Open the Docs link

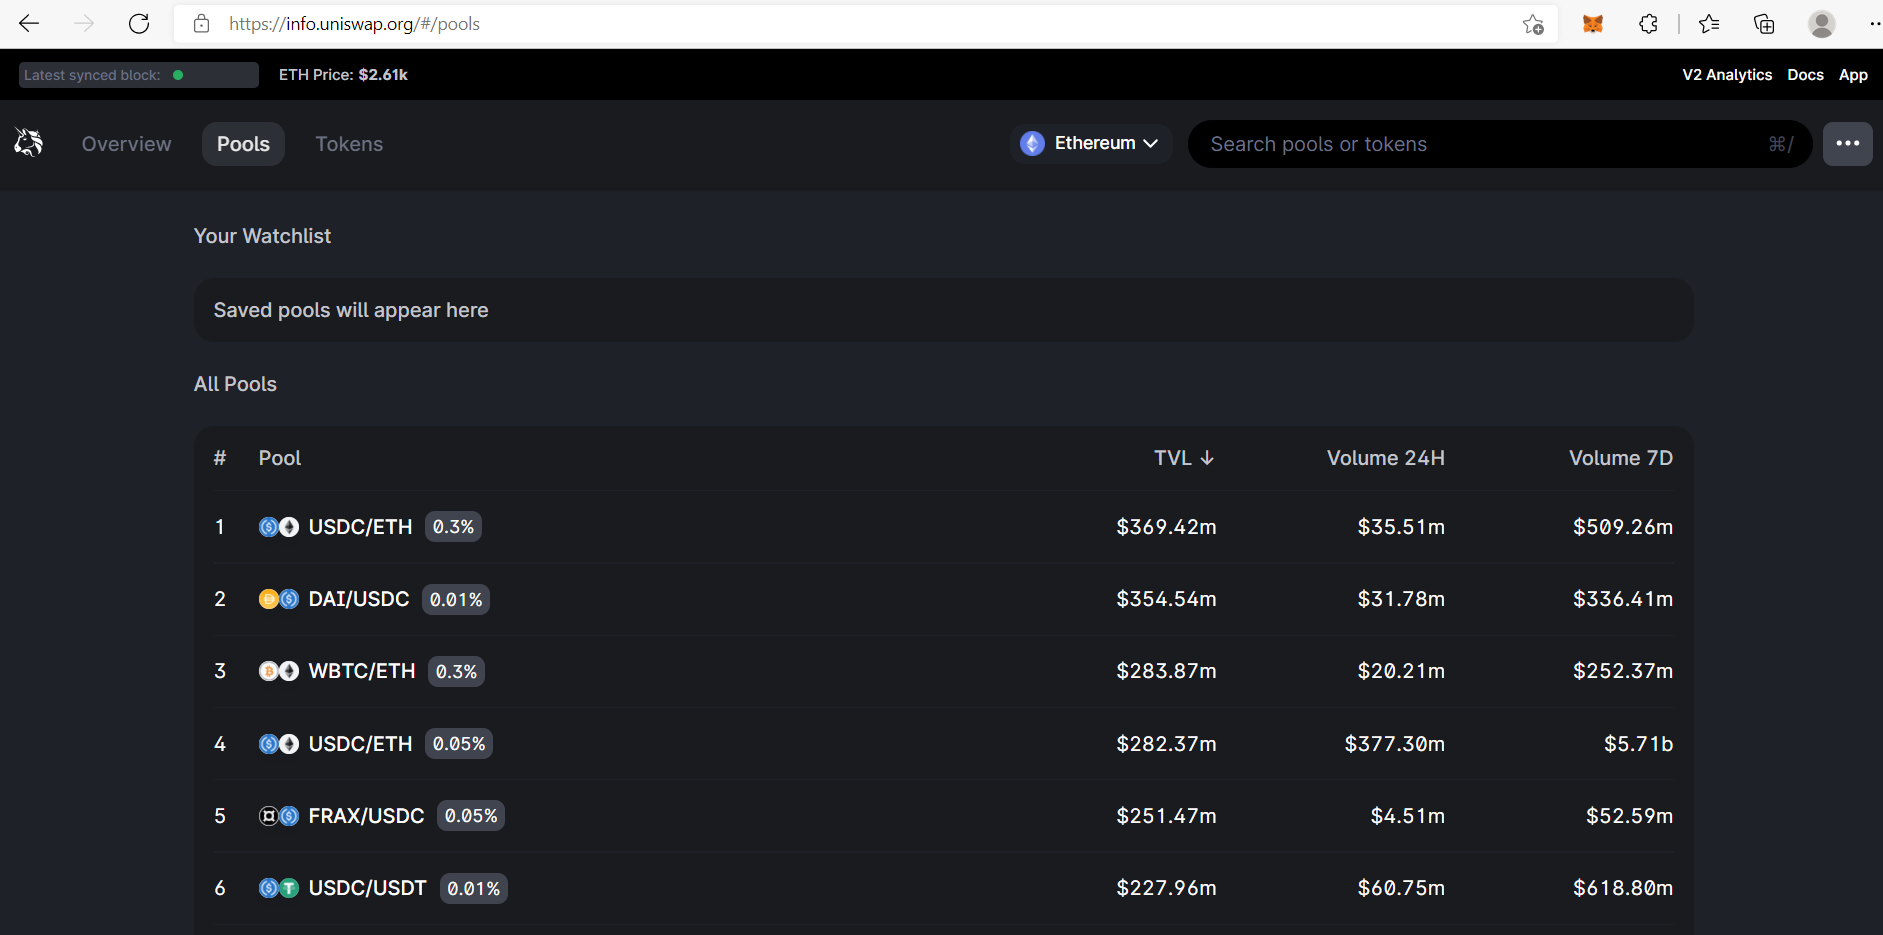point(1805,75)
